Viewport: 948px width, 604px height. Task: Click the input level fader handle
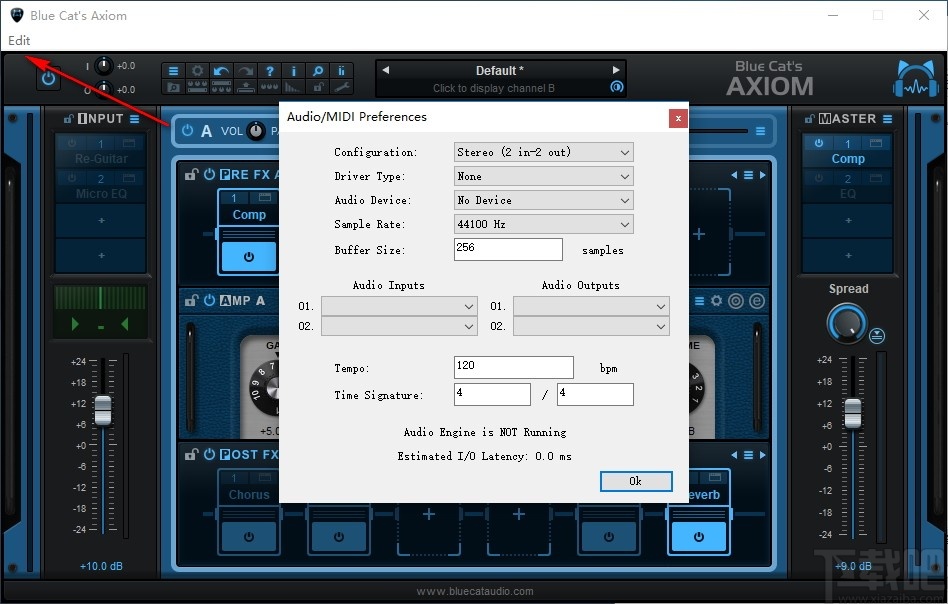pyautogui.click(x=103, y=410)
